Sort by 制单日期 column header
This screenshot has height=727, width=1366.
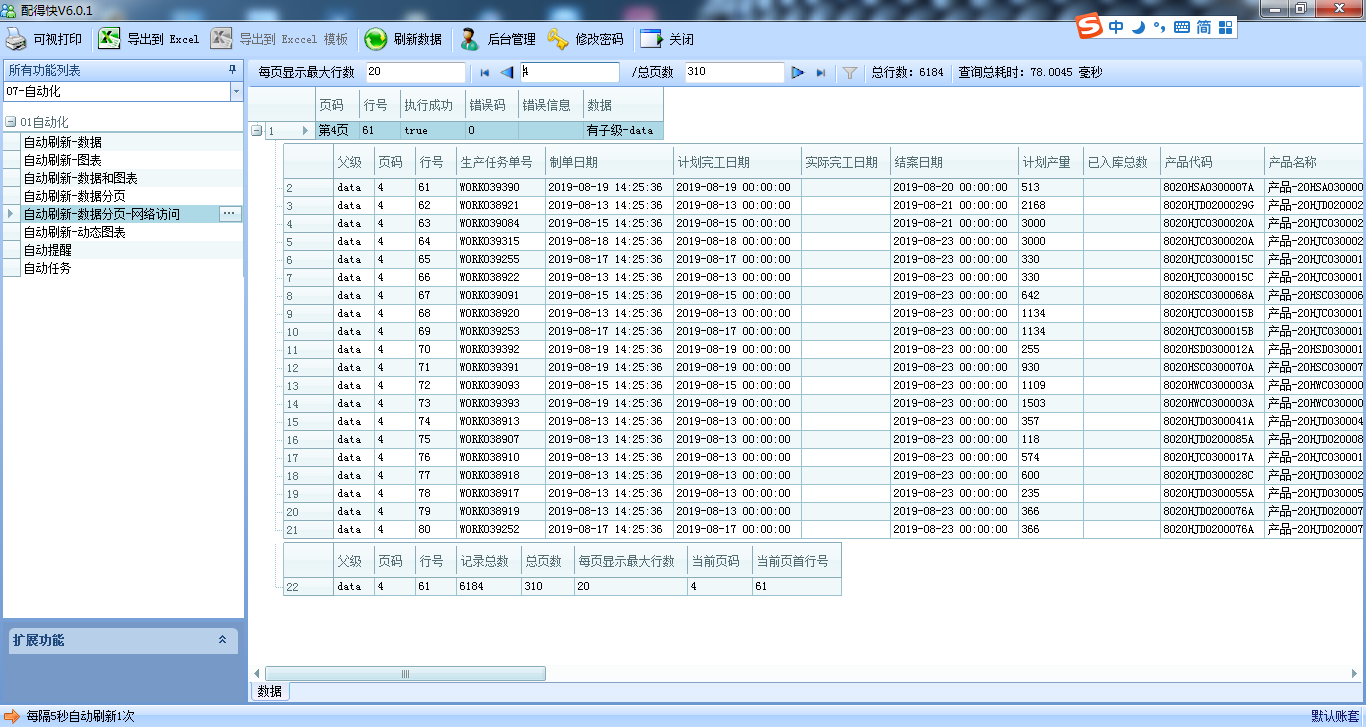609,162
